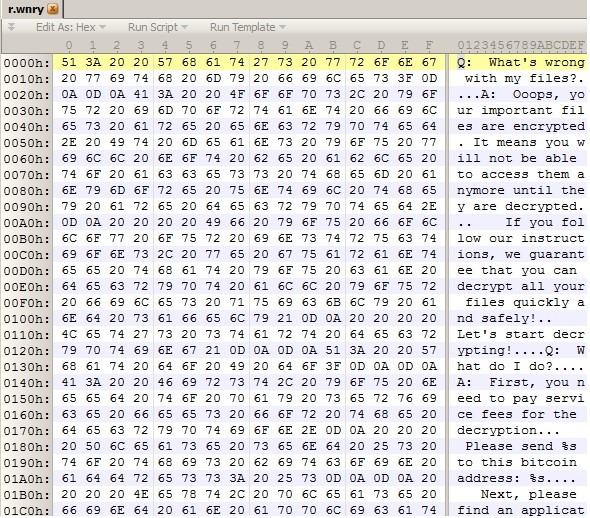The image size is (590, 518).
Task: Select the r.wnry file tab
Action: (x=31, y=9)
